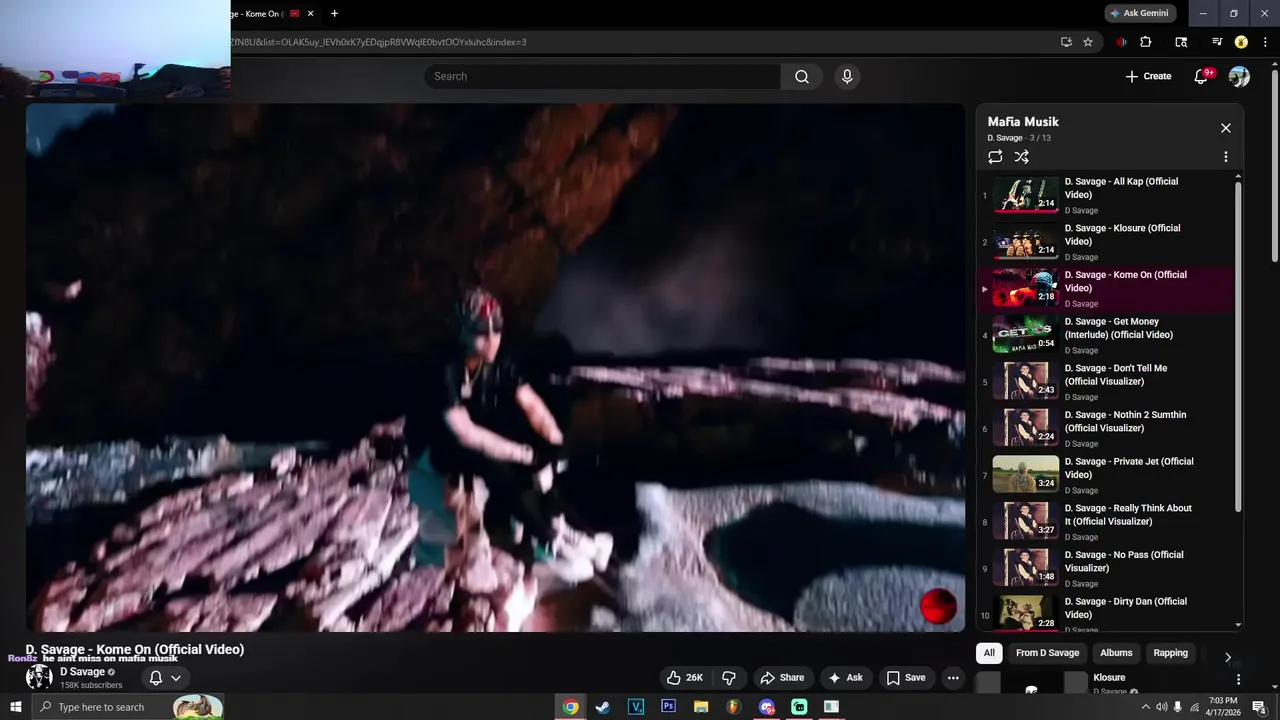Dislike the Kome On video
Image resolution: width=1280 pixels, height=720 pixels.
click(729, 678)
